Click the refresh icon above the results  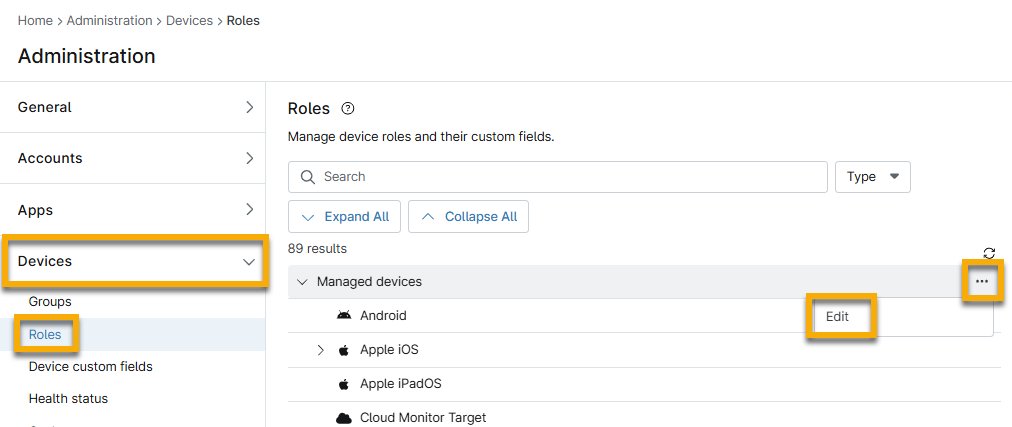tap(989, 253)
